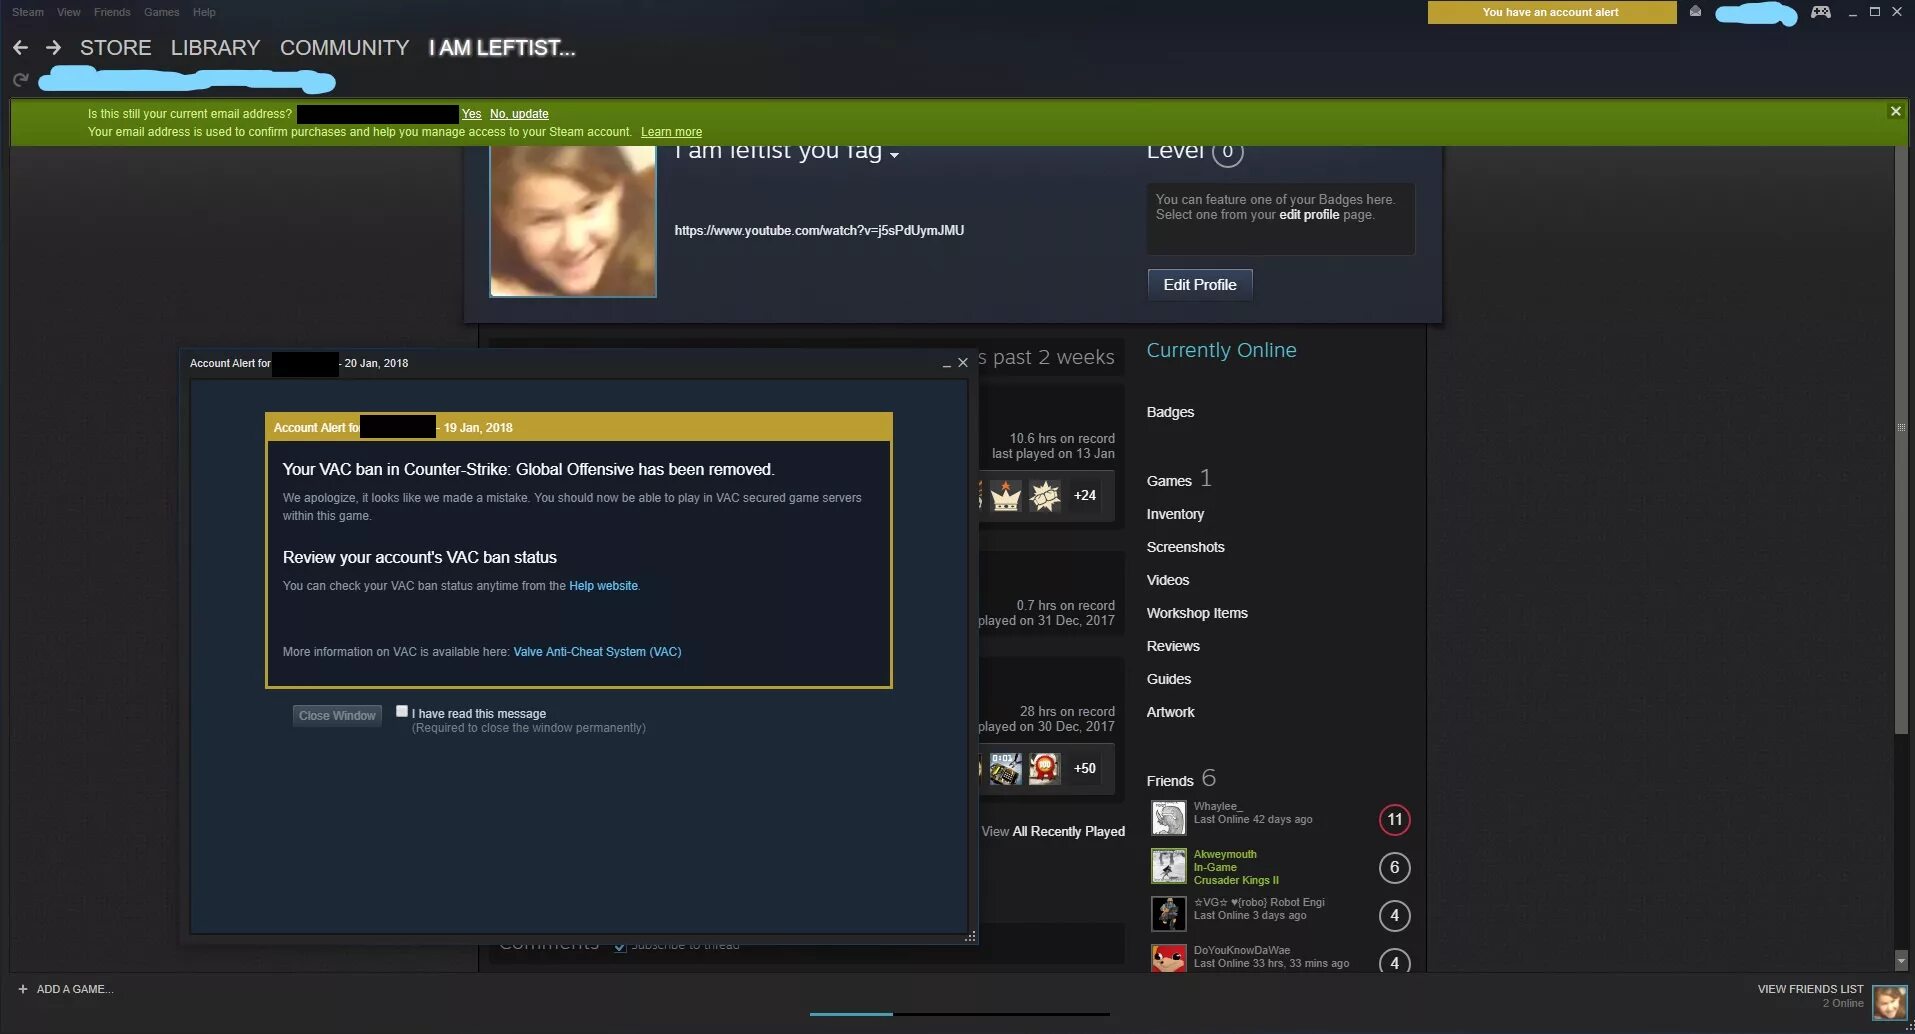The image size is (1915, 1034).
Task: Click the page vertical scrollbar
Action: [x=1901, y=440]
